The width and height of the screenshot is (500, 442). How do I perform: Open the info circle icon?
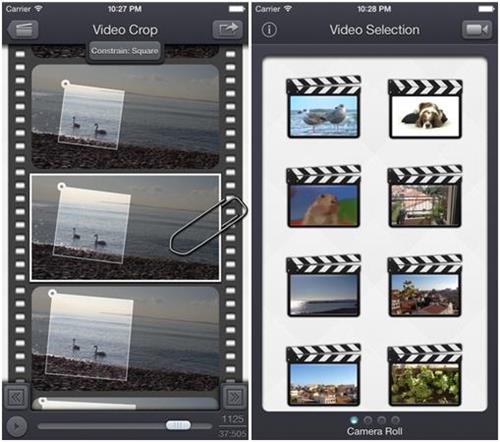269,30
